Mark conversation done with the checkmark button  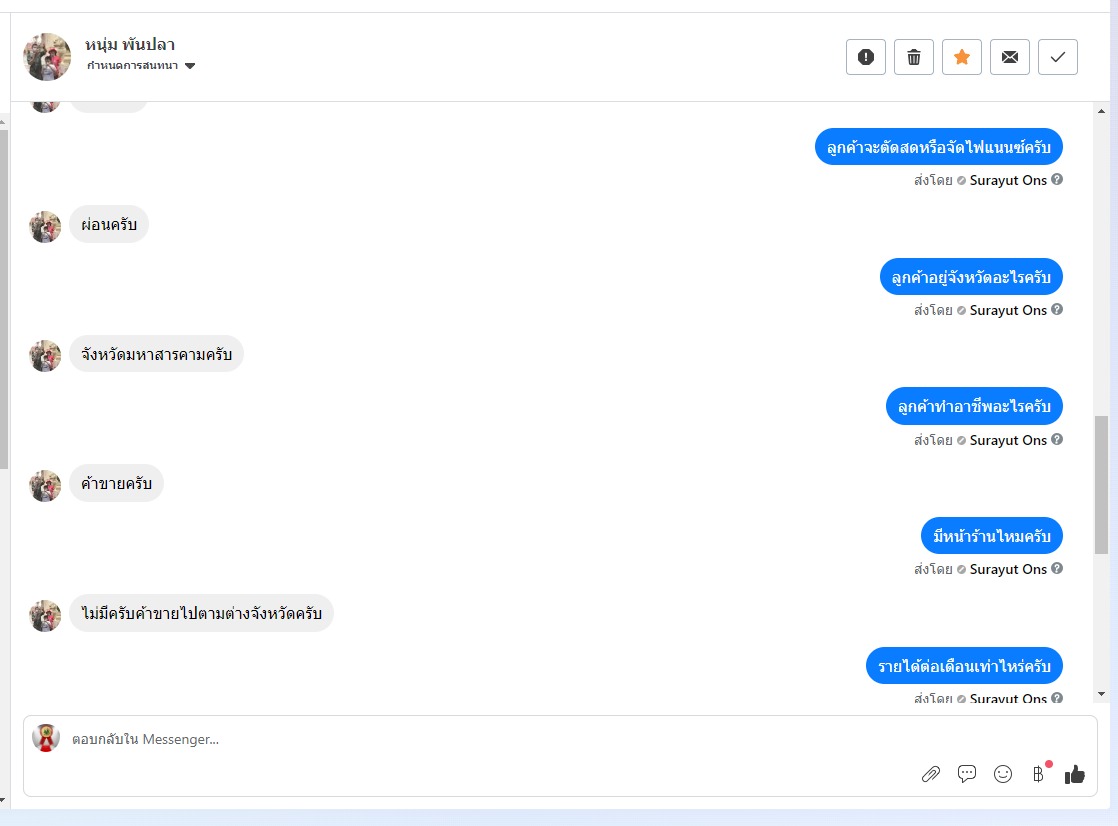(x=1057, y=57)
